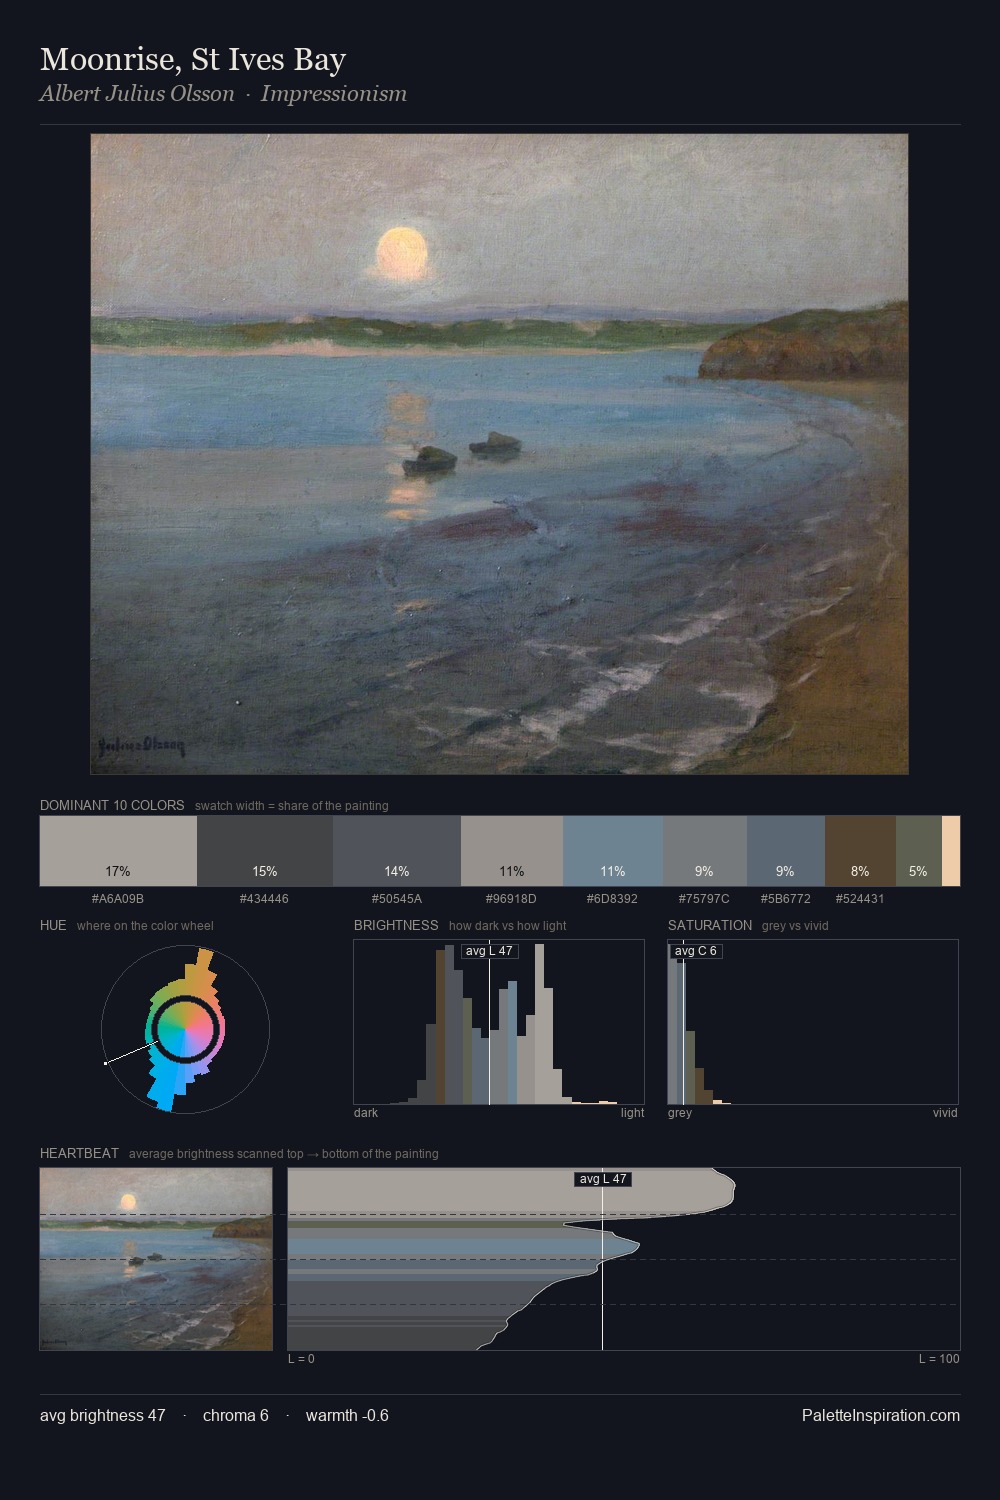Click the 'warmth -0.6' footer text
1000x1500 pixels.
347,1415
